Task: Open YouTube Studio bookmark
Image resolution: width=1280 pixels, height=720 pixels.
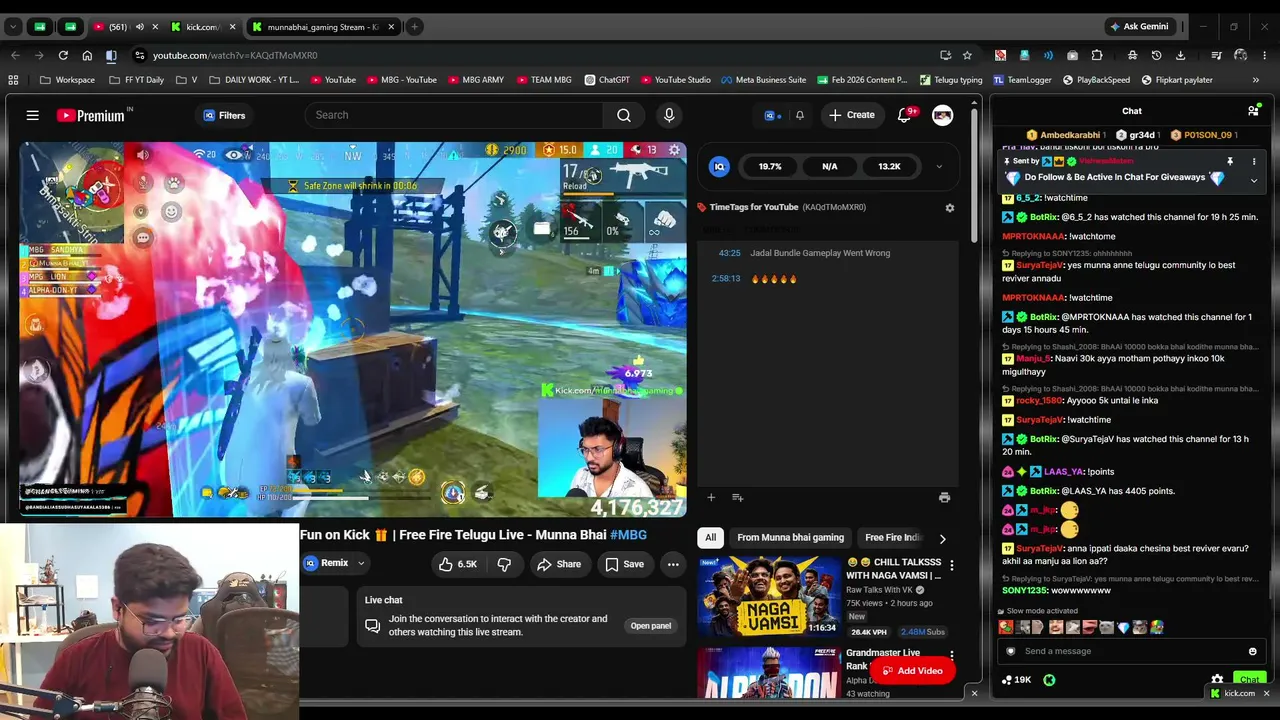Action: click(675, 80)
